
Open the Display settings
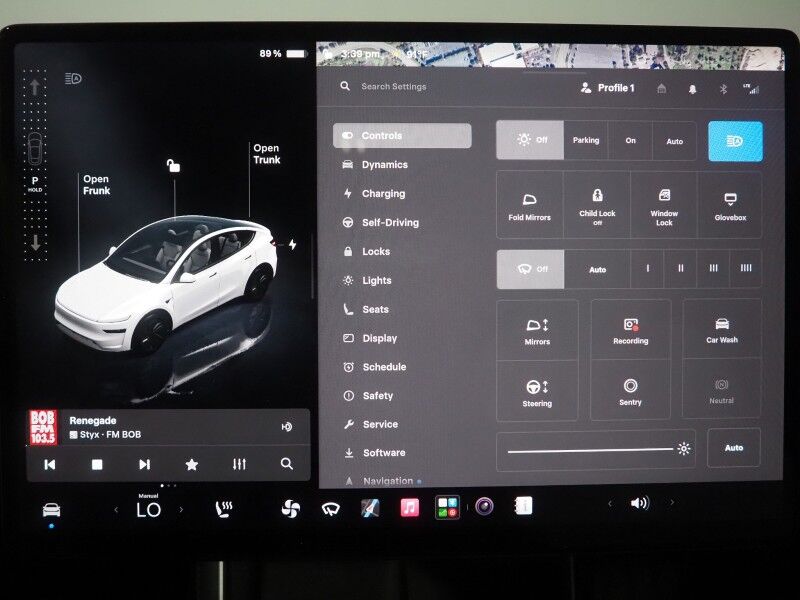370,338
